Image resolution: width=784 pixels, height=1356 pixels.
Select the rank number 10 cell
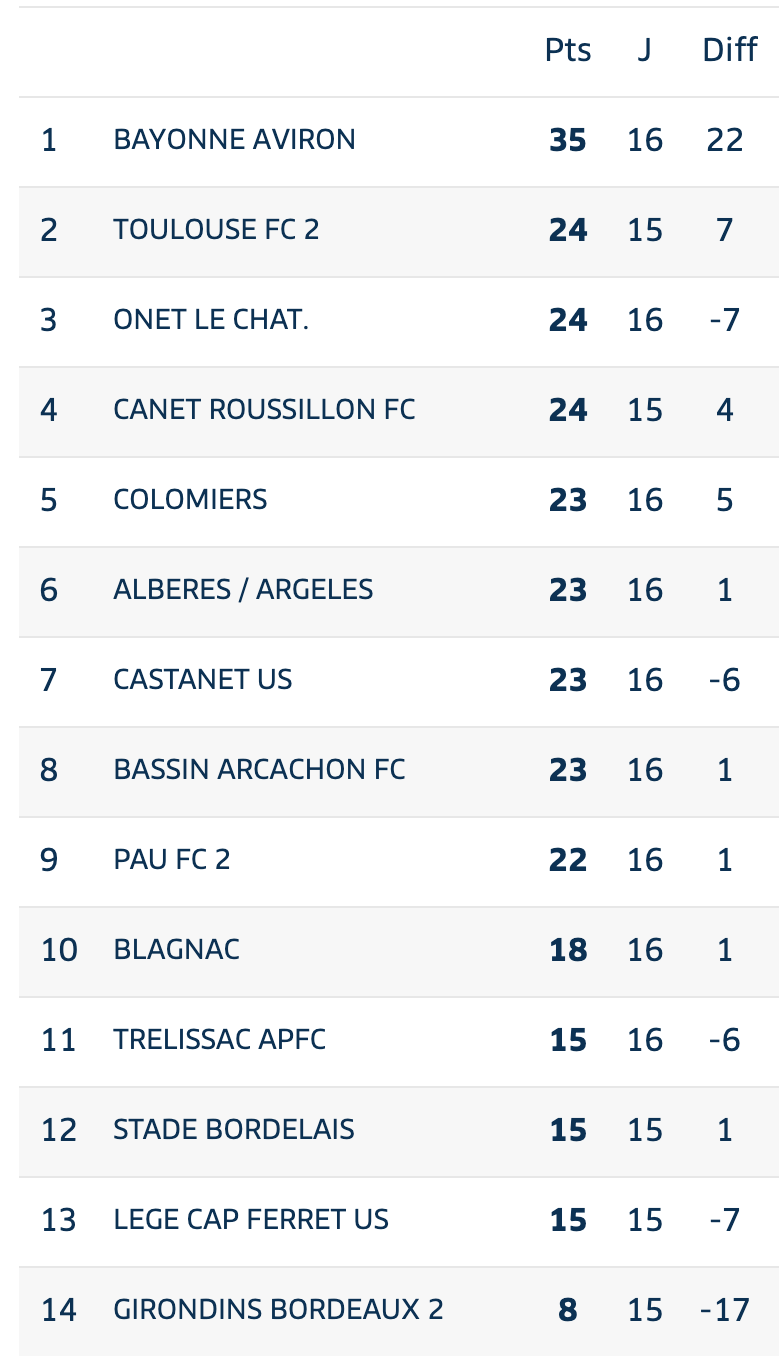pyautogui.click(x=59, y=950)
